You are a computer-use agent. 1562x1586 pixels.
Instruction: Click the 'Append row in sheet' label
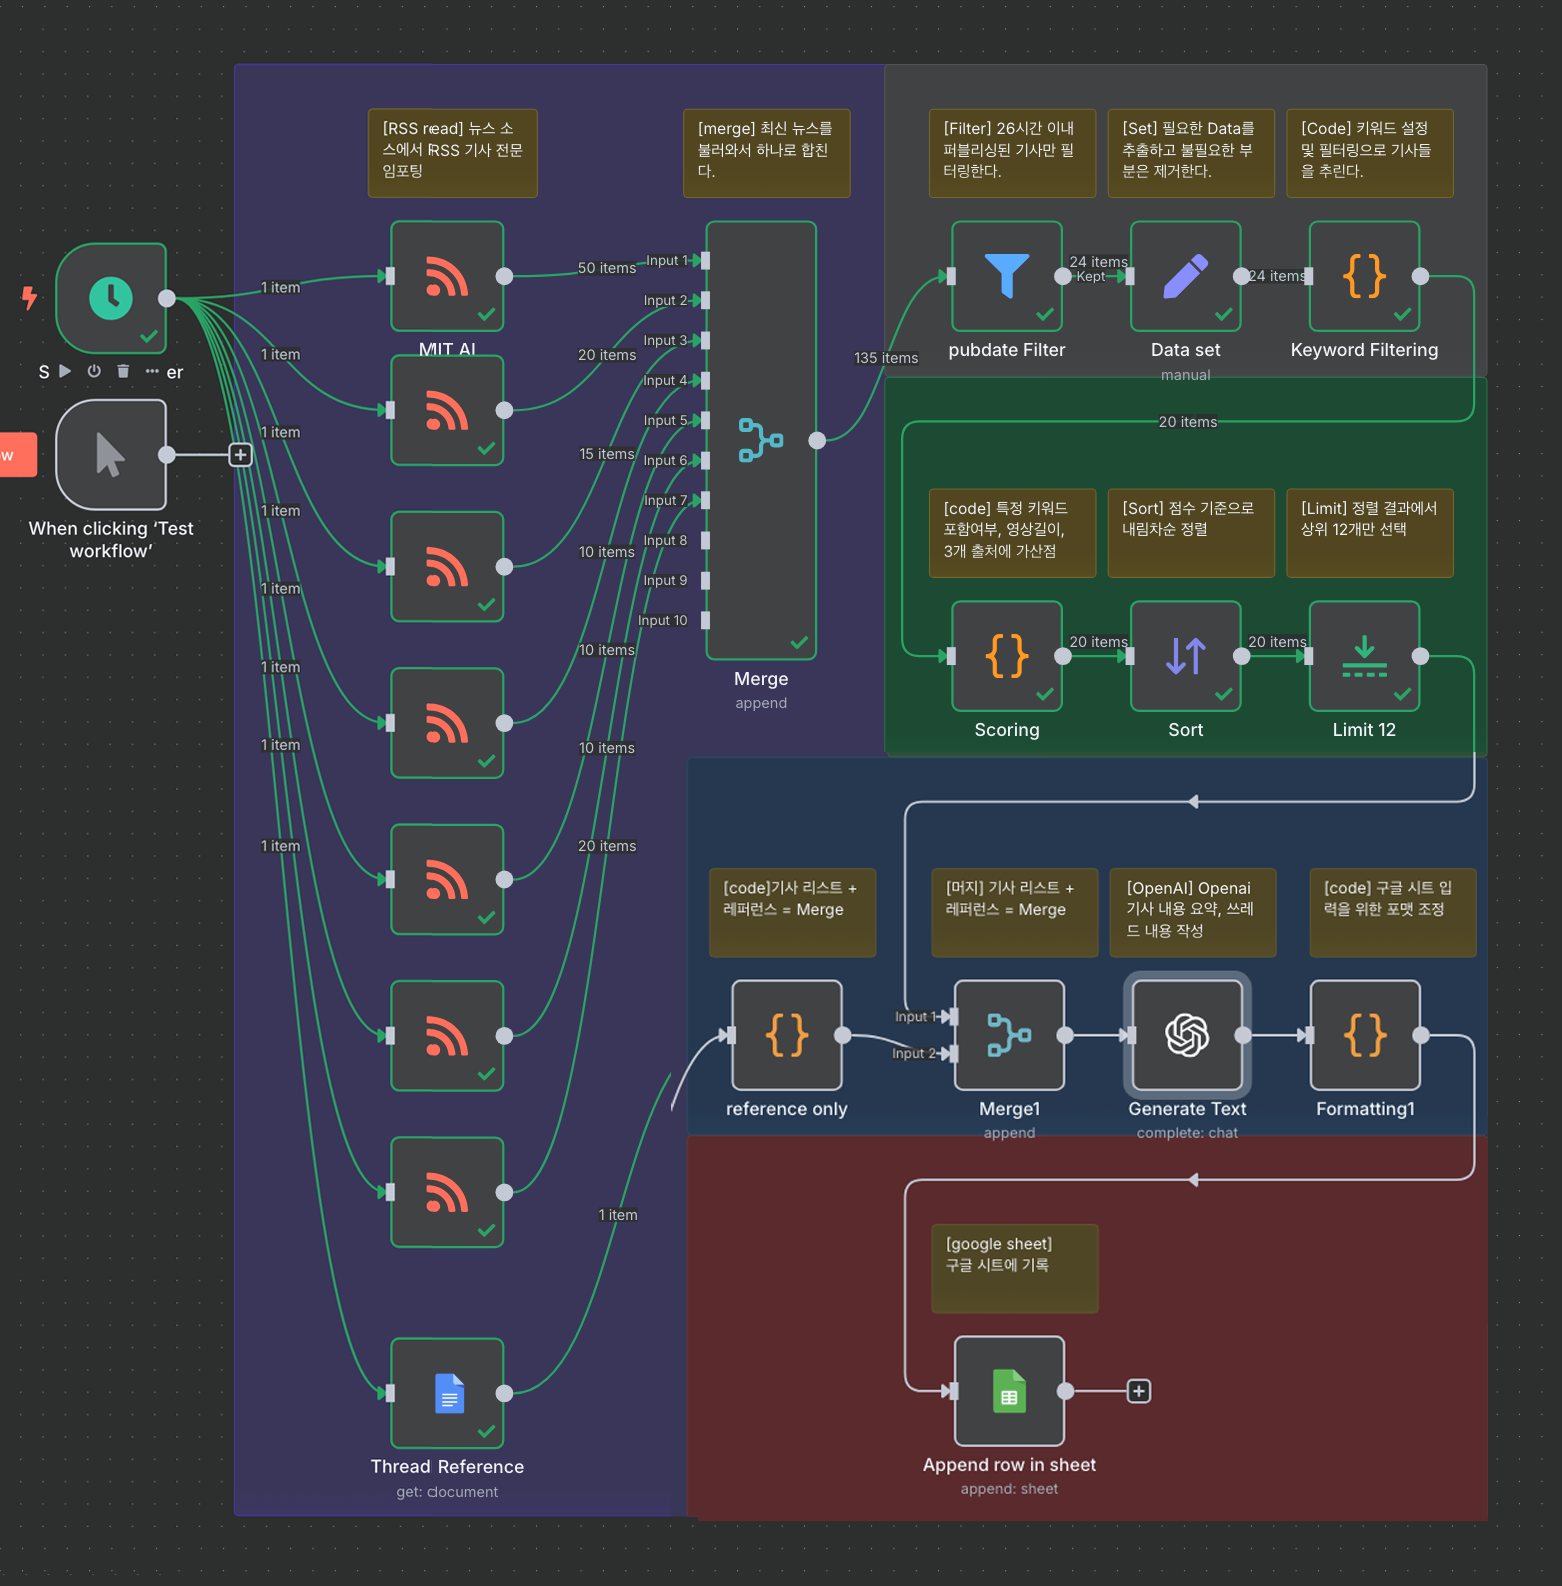(1009, 1465)
